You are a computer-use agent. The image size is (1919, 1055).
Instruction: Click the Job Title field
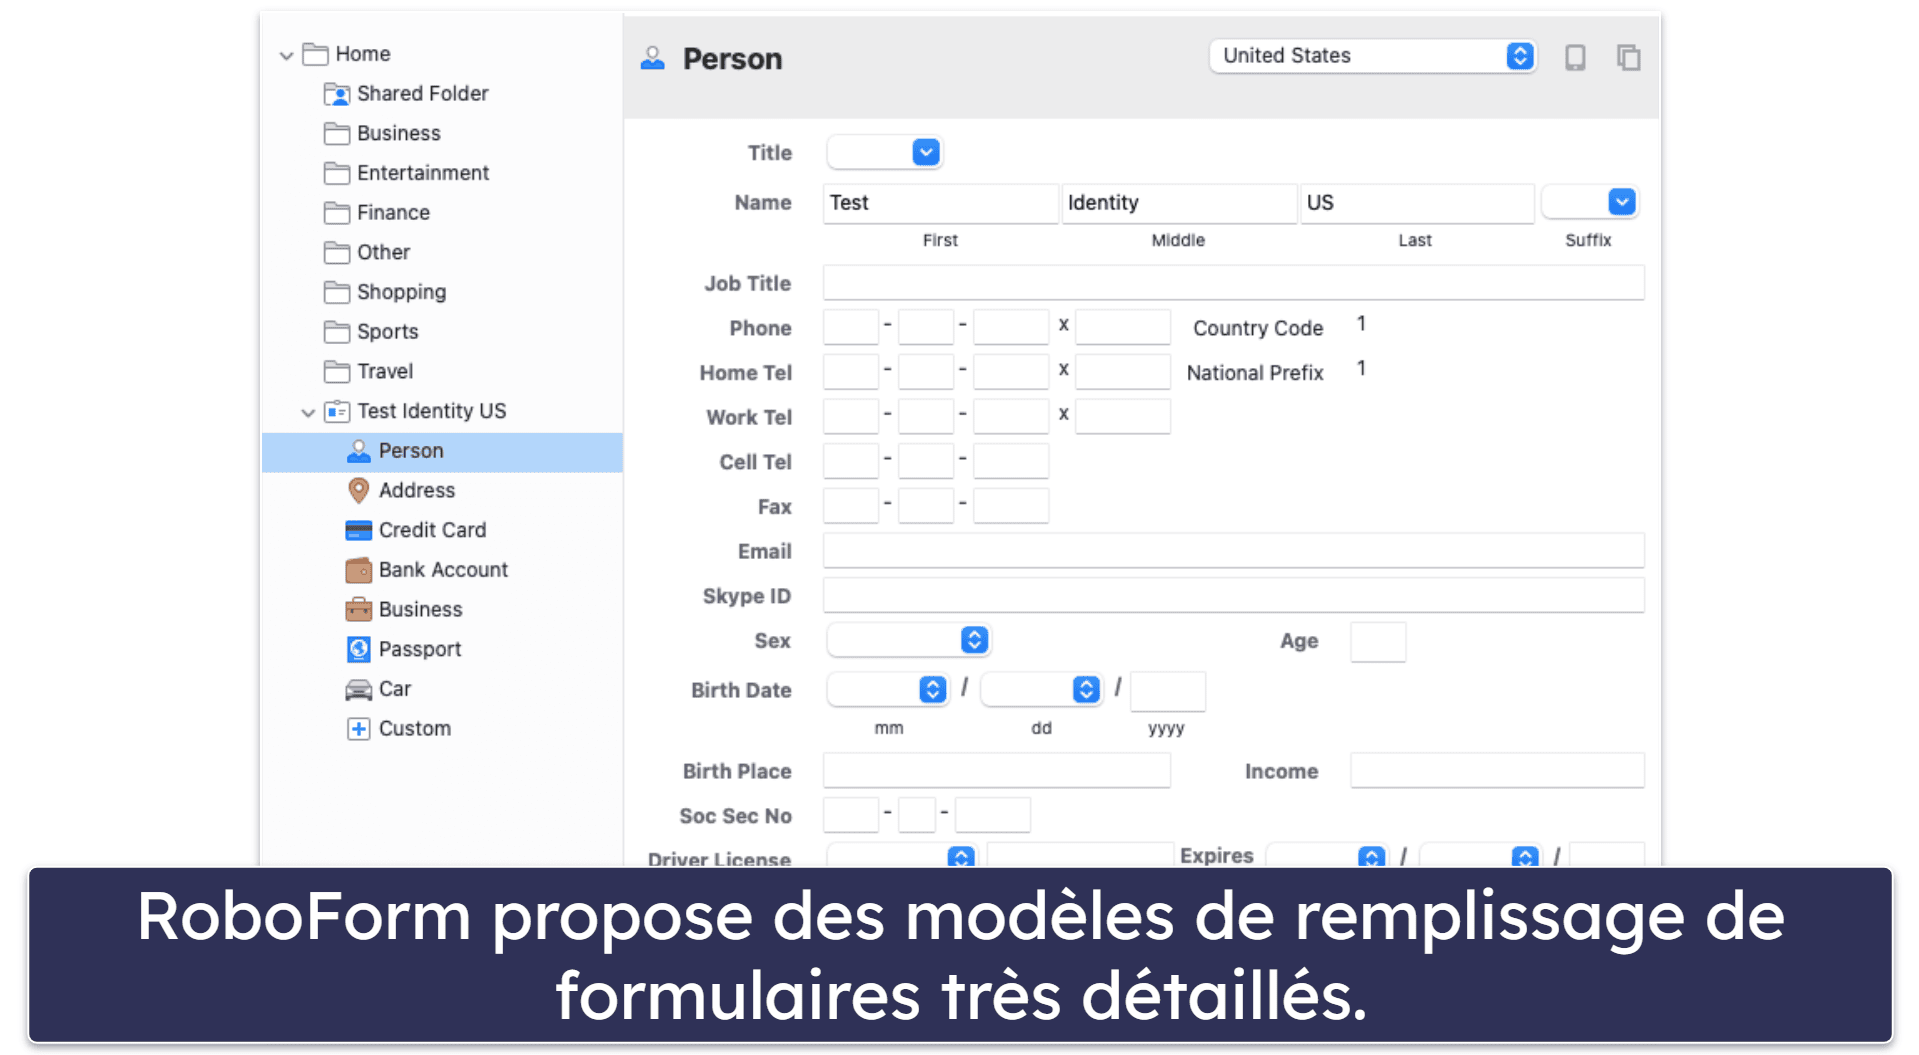click(x=1233, y=283)
